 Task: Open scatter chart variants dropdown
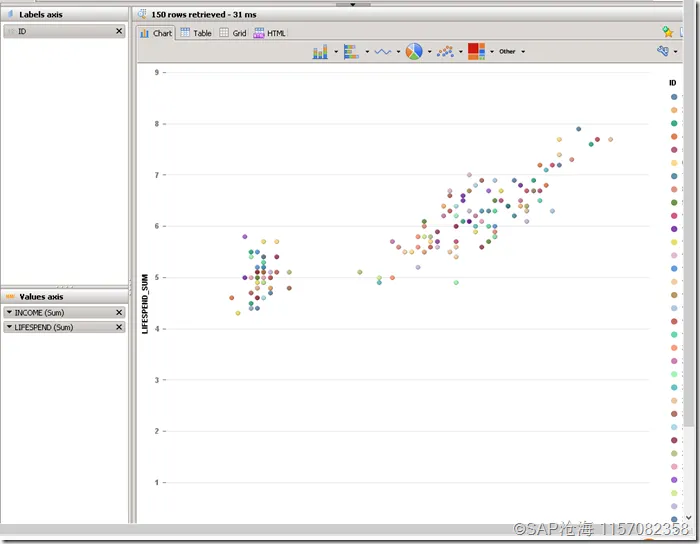[x=461, y=52]
